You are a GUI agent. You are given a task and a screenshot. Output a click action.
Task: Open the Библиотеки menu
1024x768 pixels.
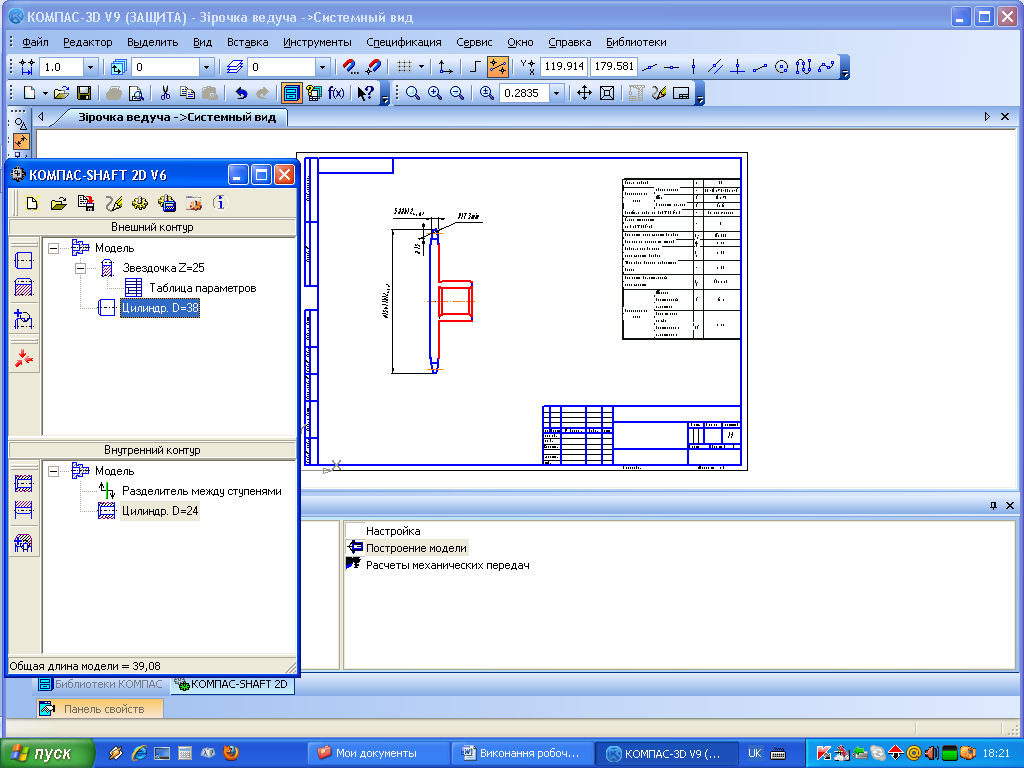pos(636,42)
